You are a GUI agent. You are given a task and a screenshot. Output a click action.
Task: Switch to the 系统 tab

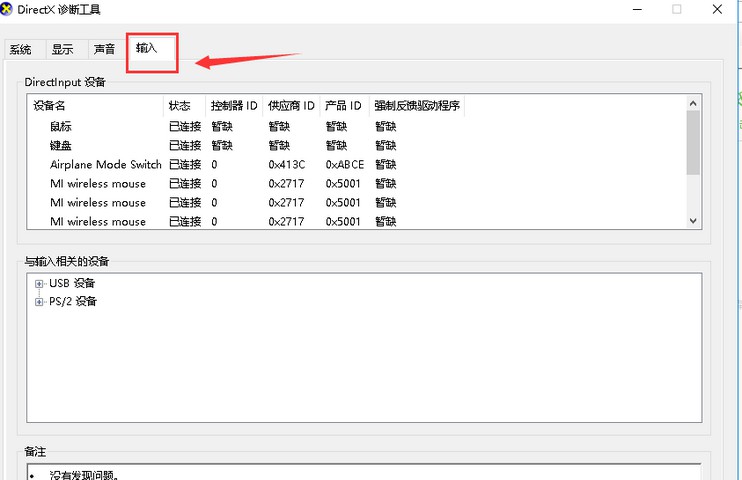tap(20, 49)
